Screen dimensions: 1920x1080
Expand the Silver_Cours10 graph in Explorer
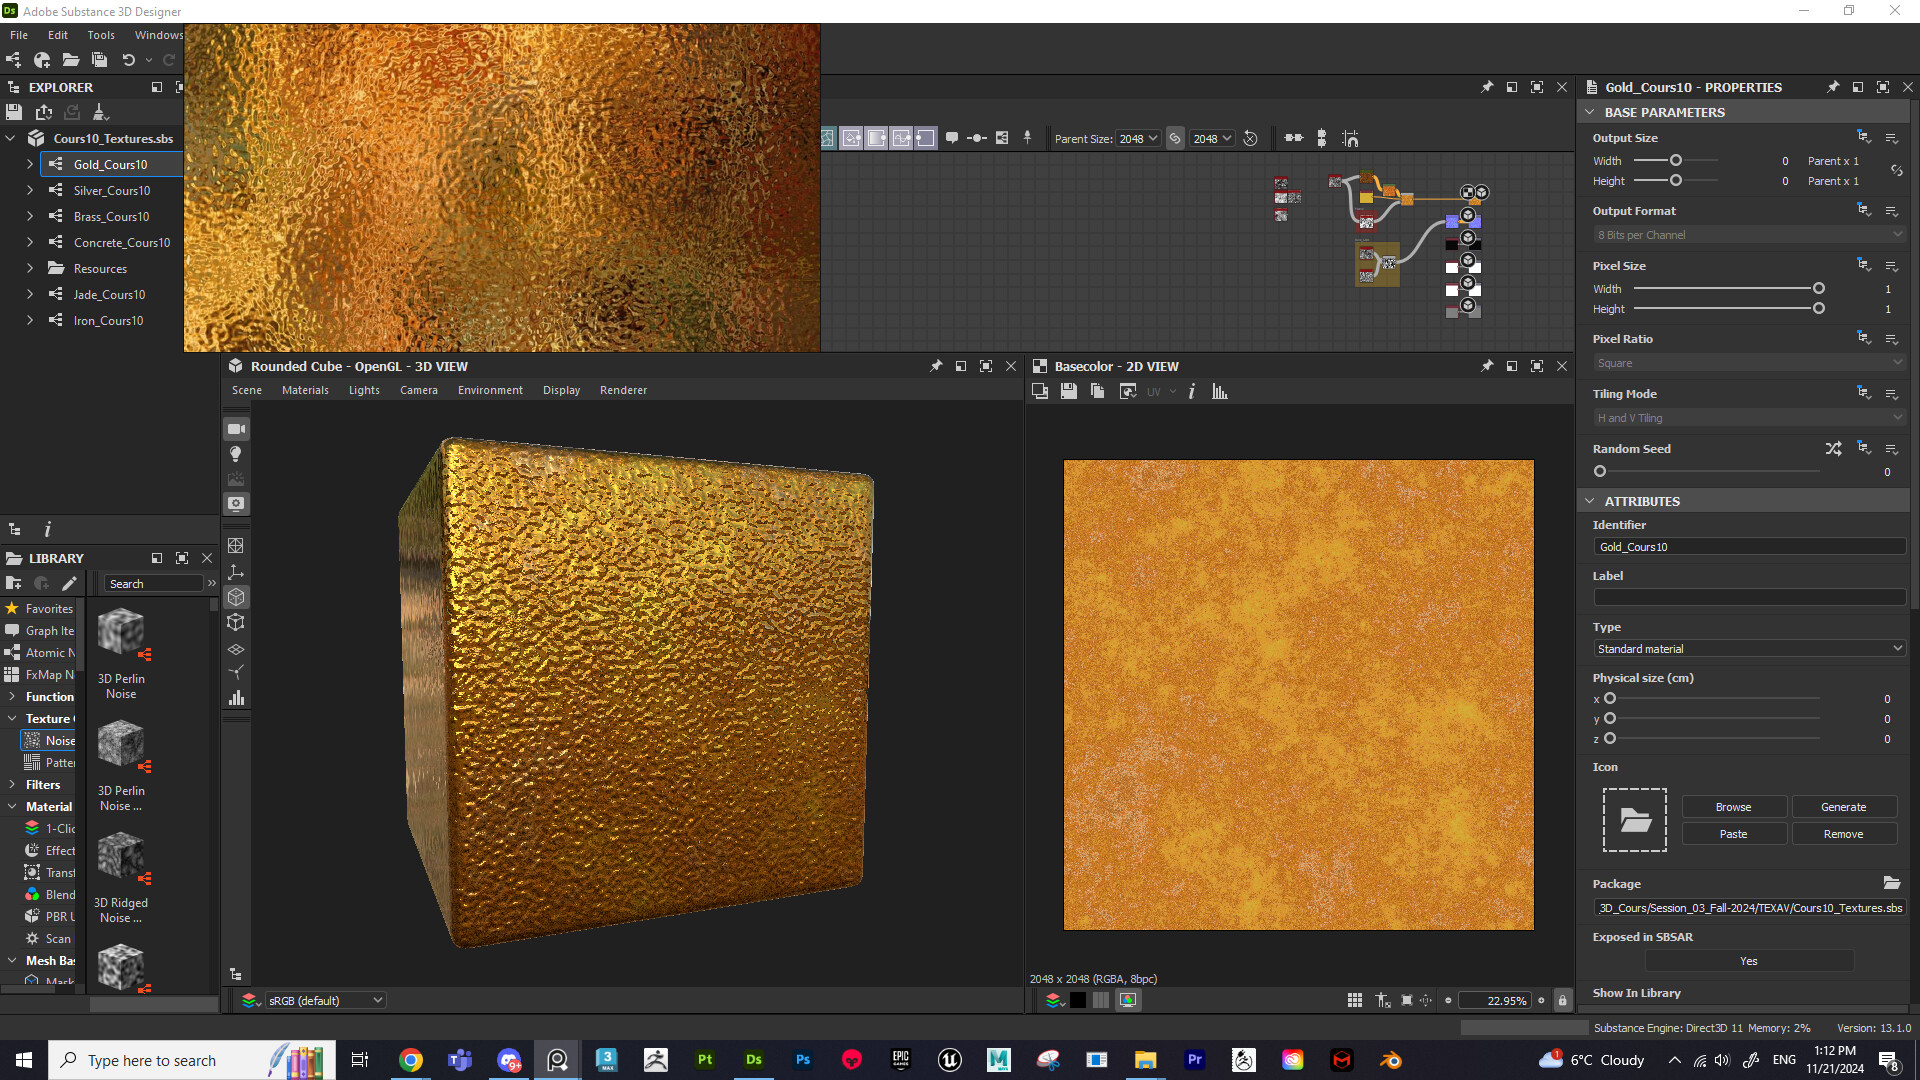tap(29, 190)
